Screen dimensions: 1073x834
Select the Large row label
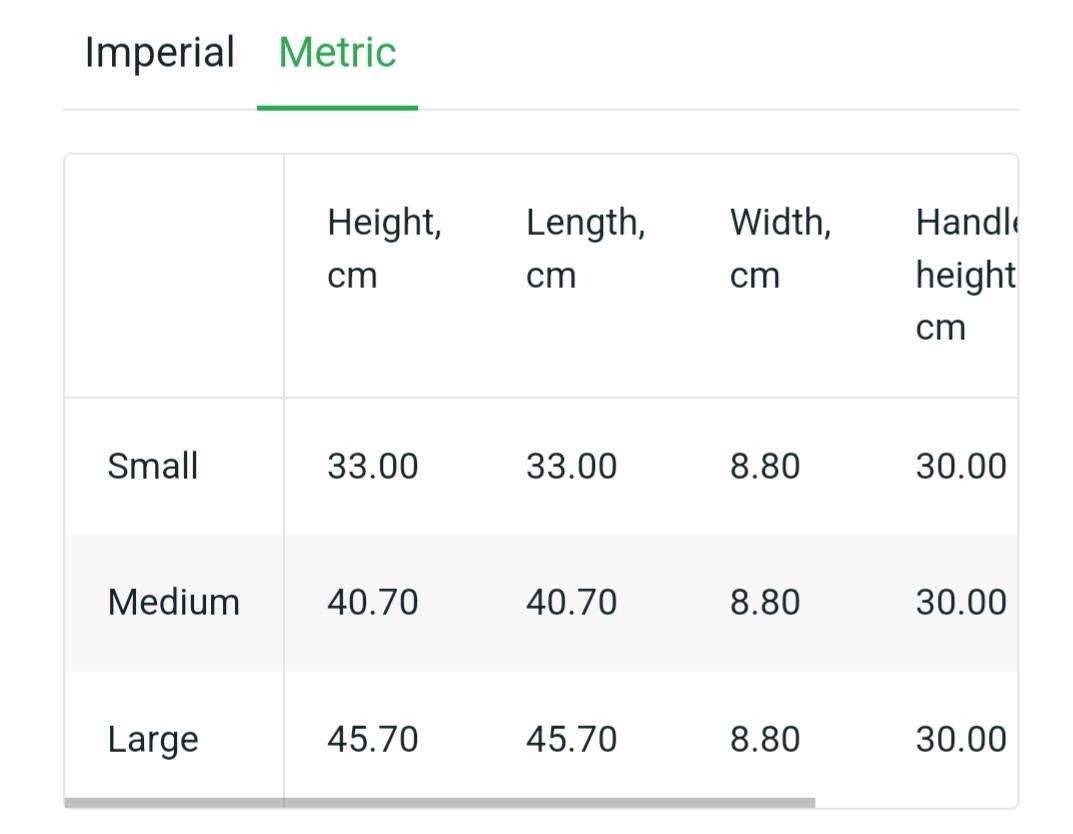153,740
